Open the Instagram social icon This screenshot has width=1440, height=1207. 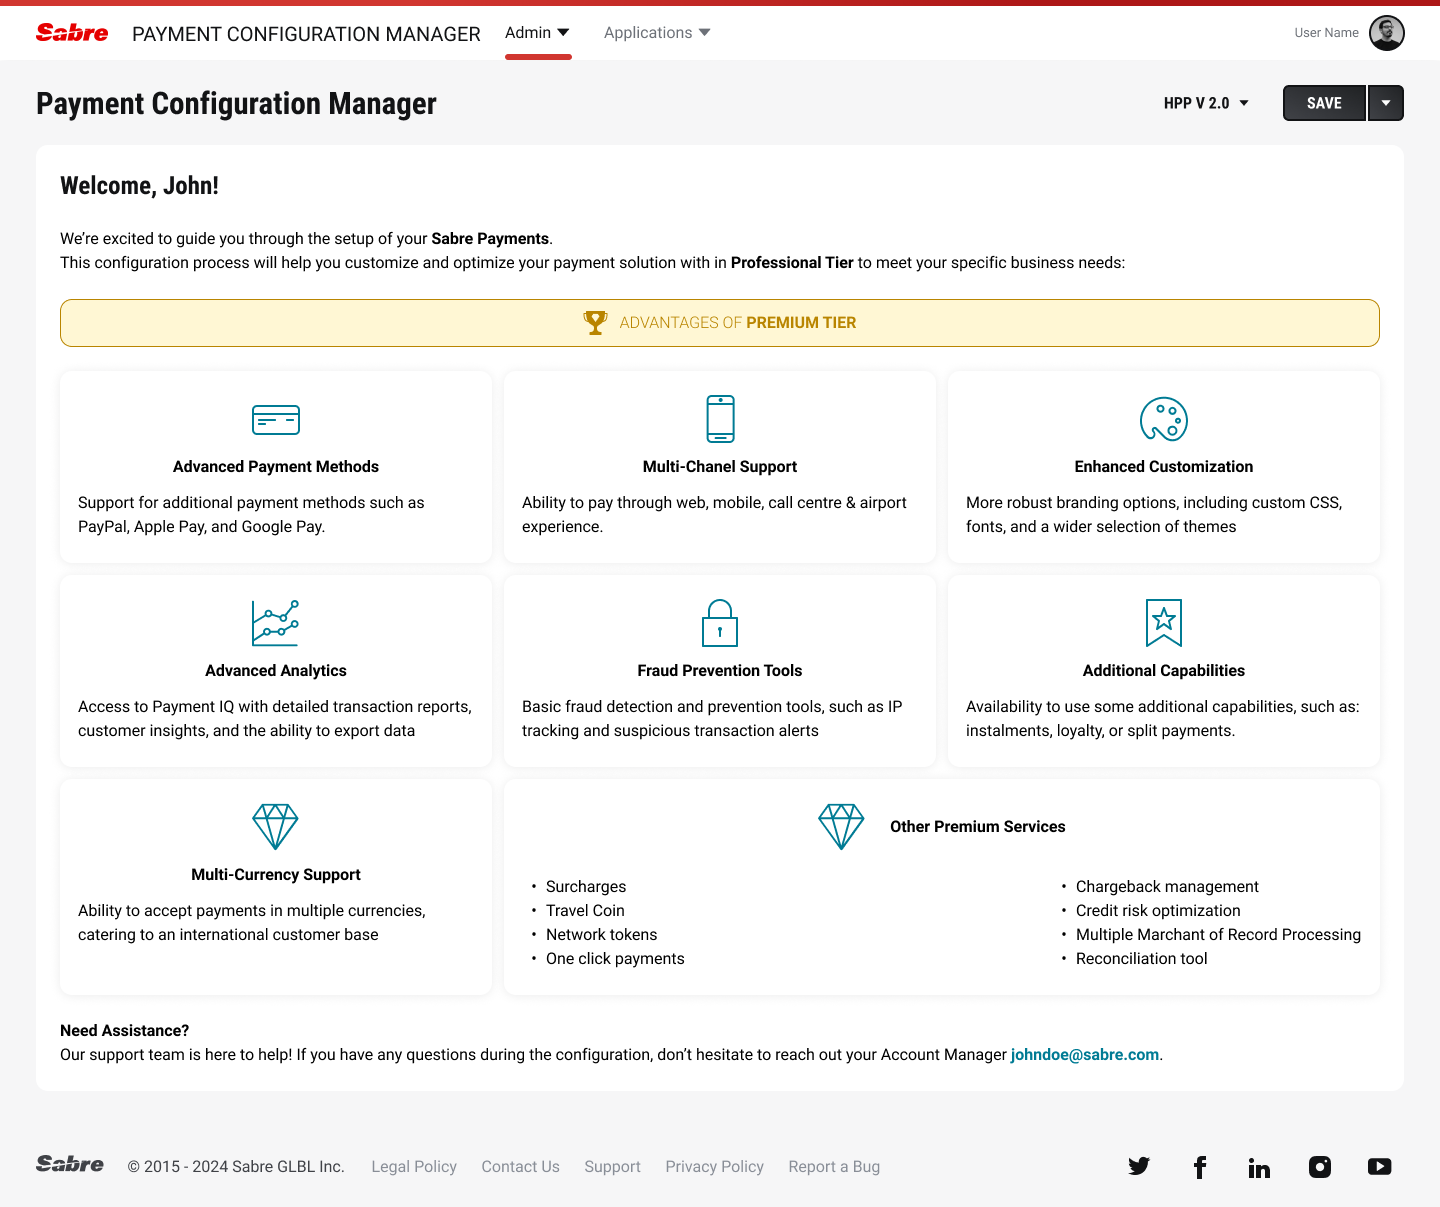pyautogui.click(x=1320, y=1166)
